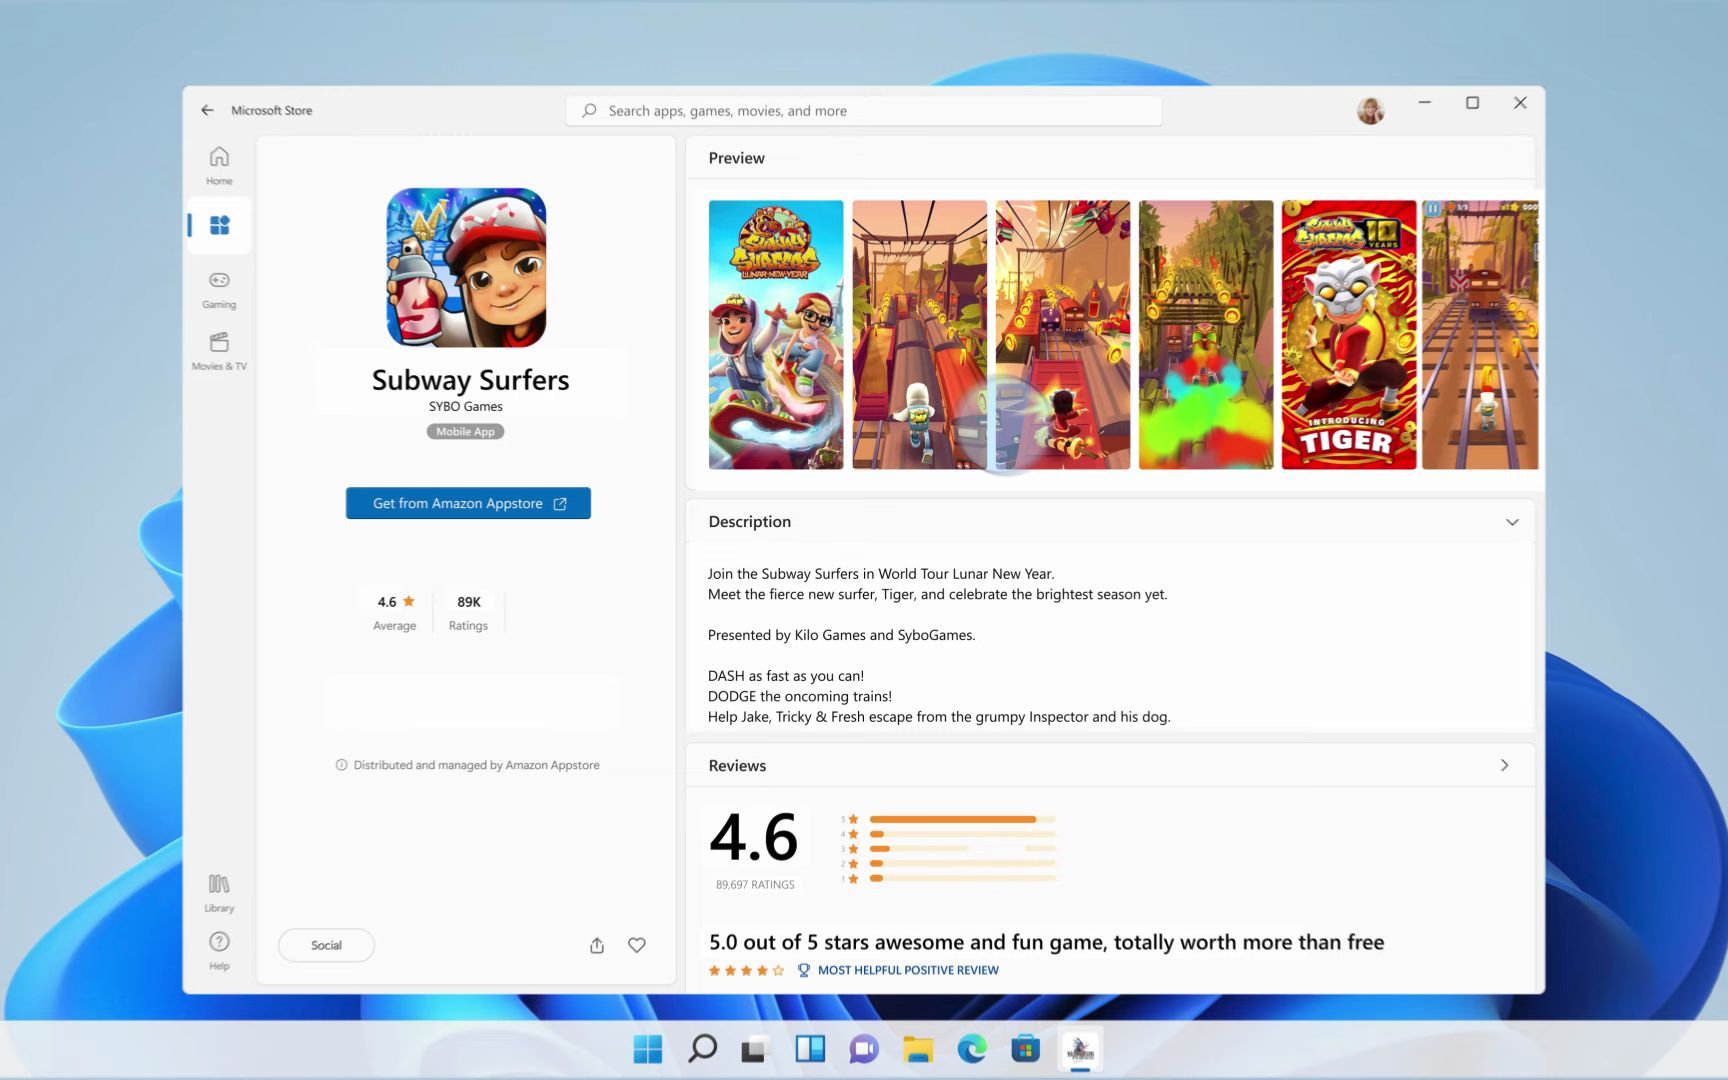This screenshot has height=1080, width=1728.
Task: Expand the Description section chevron
Action: [x=1512, y=522]
